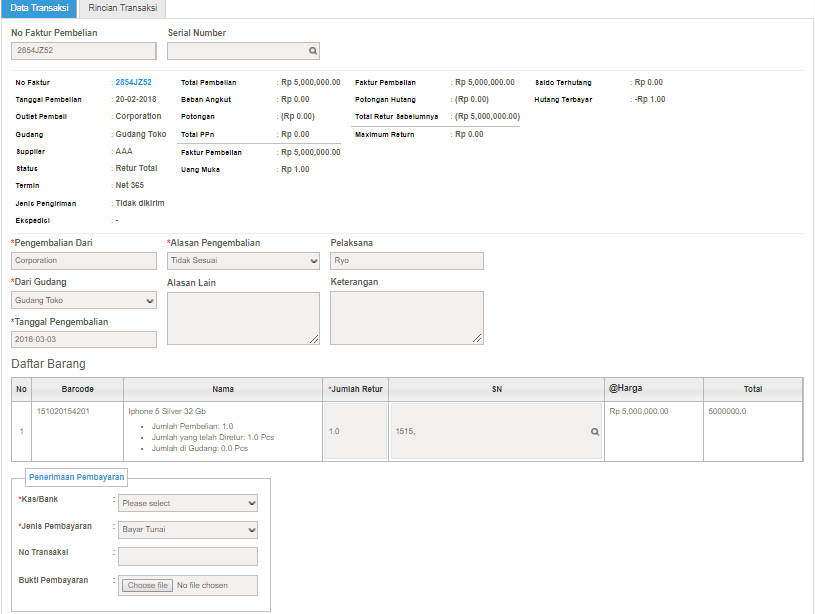815x614 pixels.
Task: Open the Alasan Pengembalian dropdown
Action: 243,261
